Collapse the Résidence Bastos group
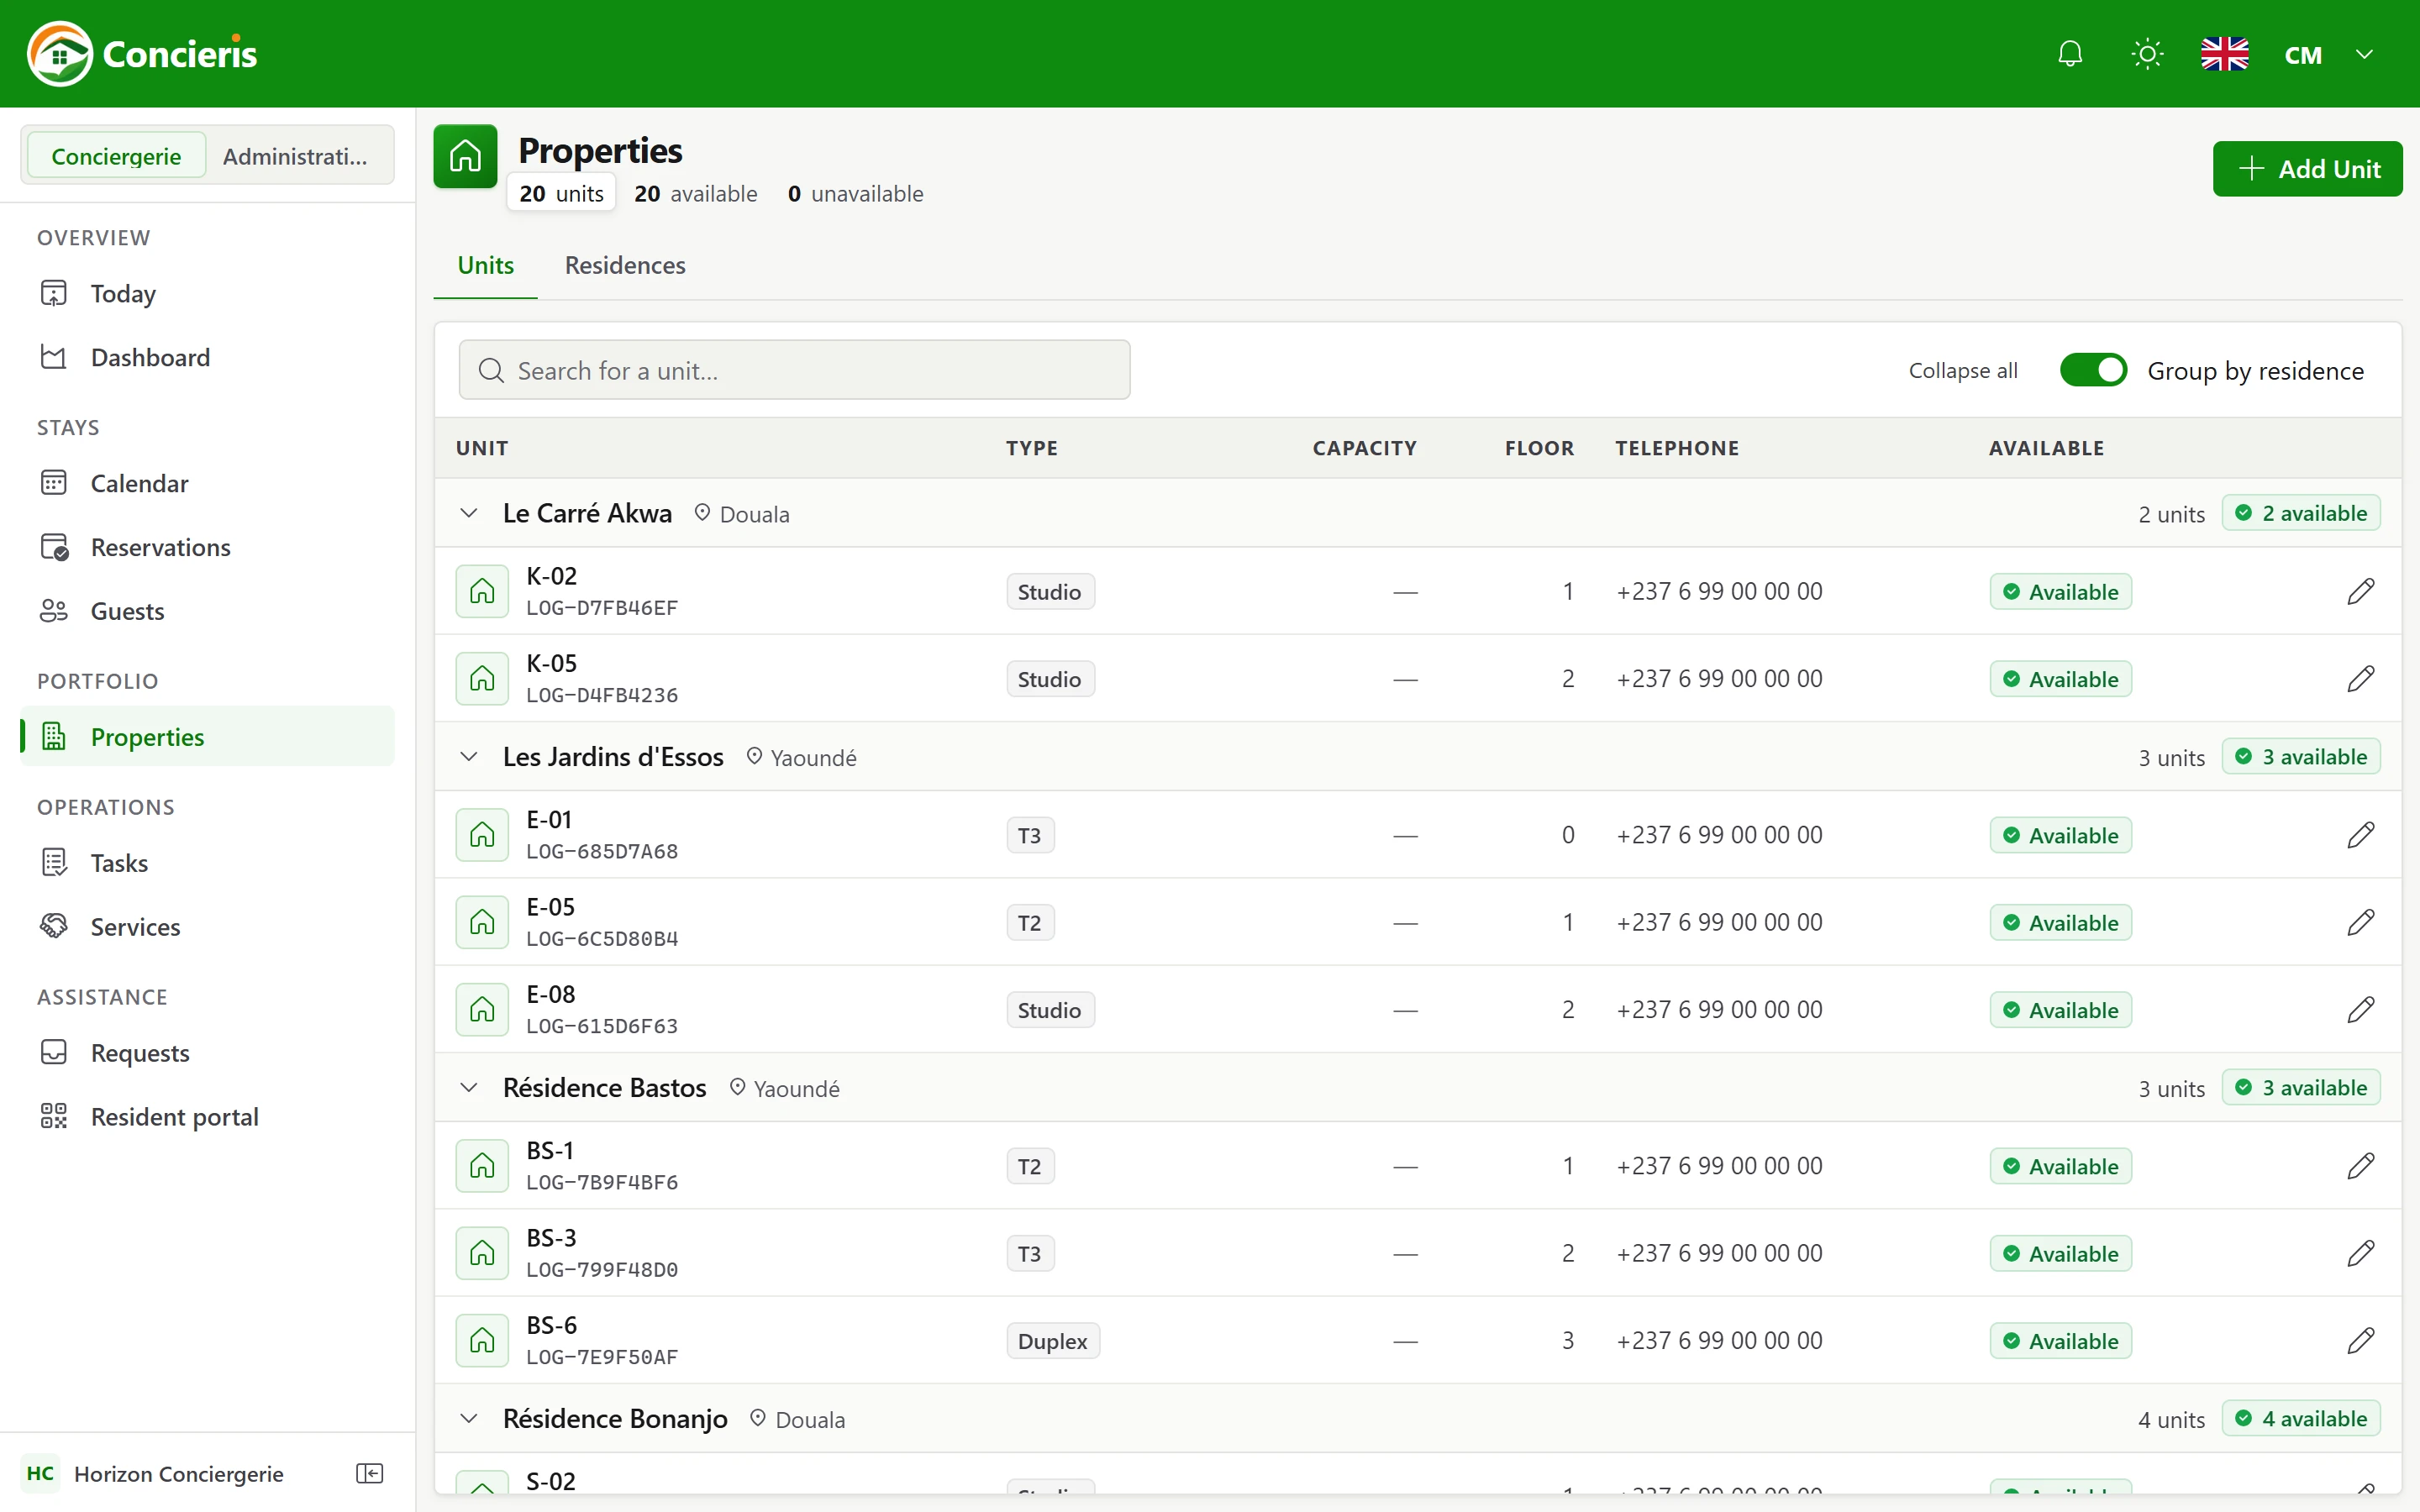The width and height of the screenshot is (2420, 1512). pyautogui.click(x=469, y=1087)
